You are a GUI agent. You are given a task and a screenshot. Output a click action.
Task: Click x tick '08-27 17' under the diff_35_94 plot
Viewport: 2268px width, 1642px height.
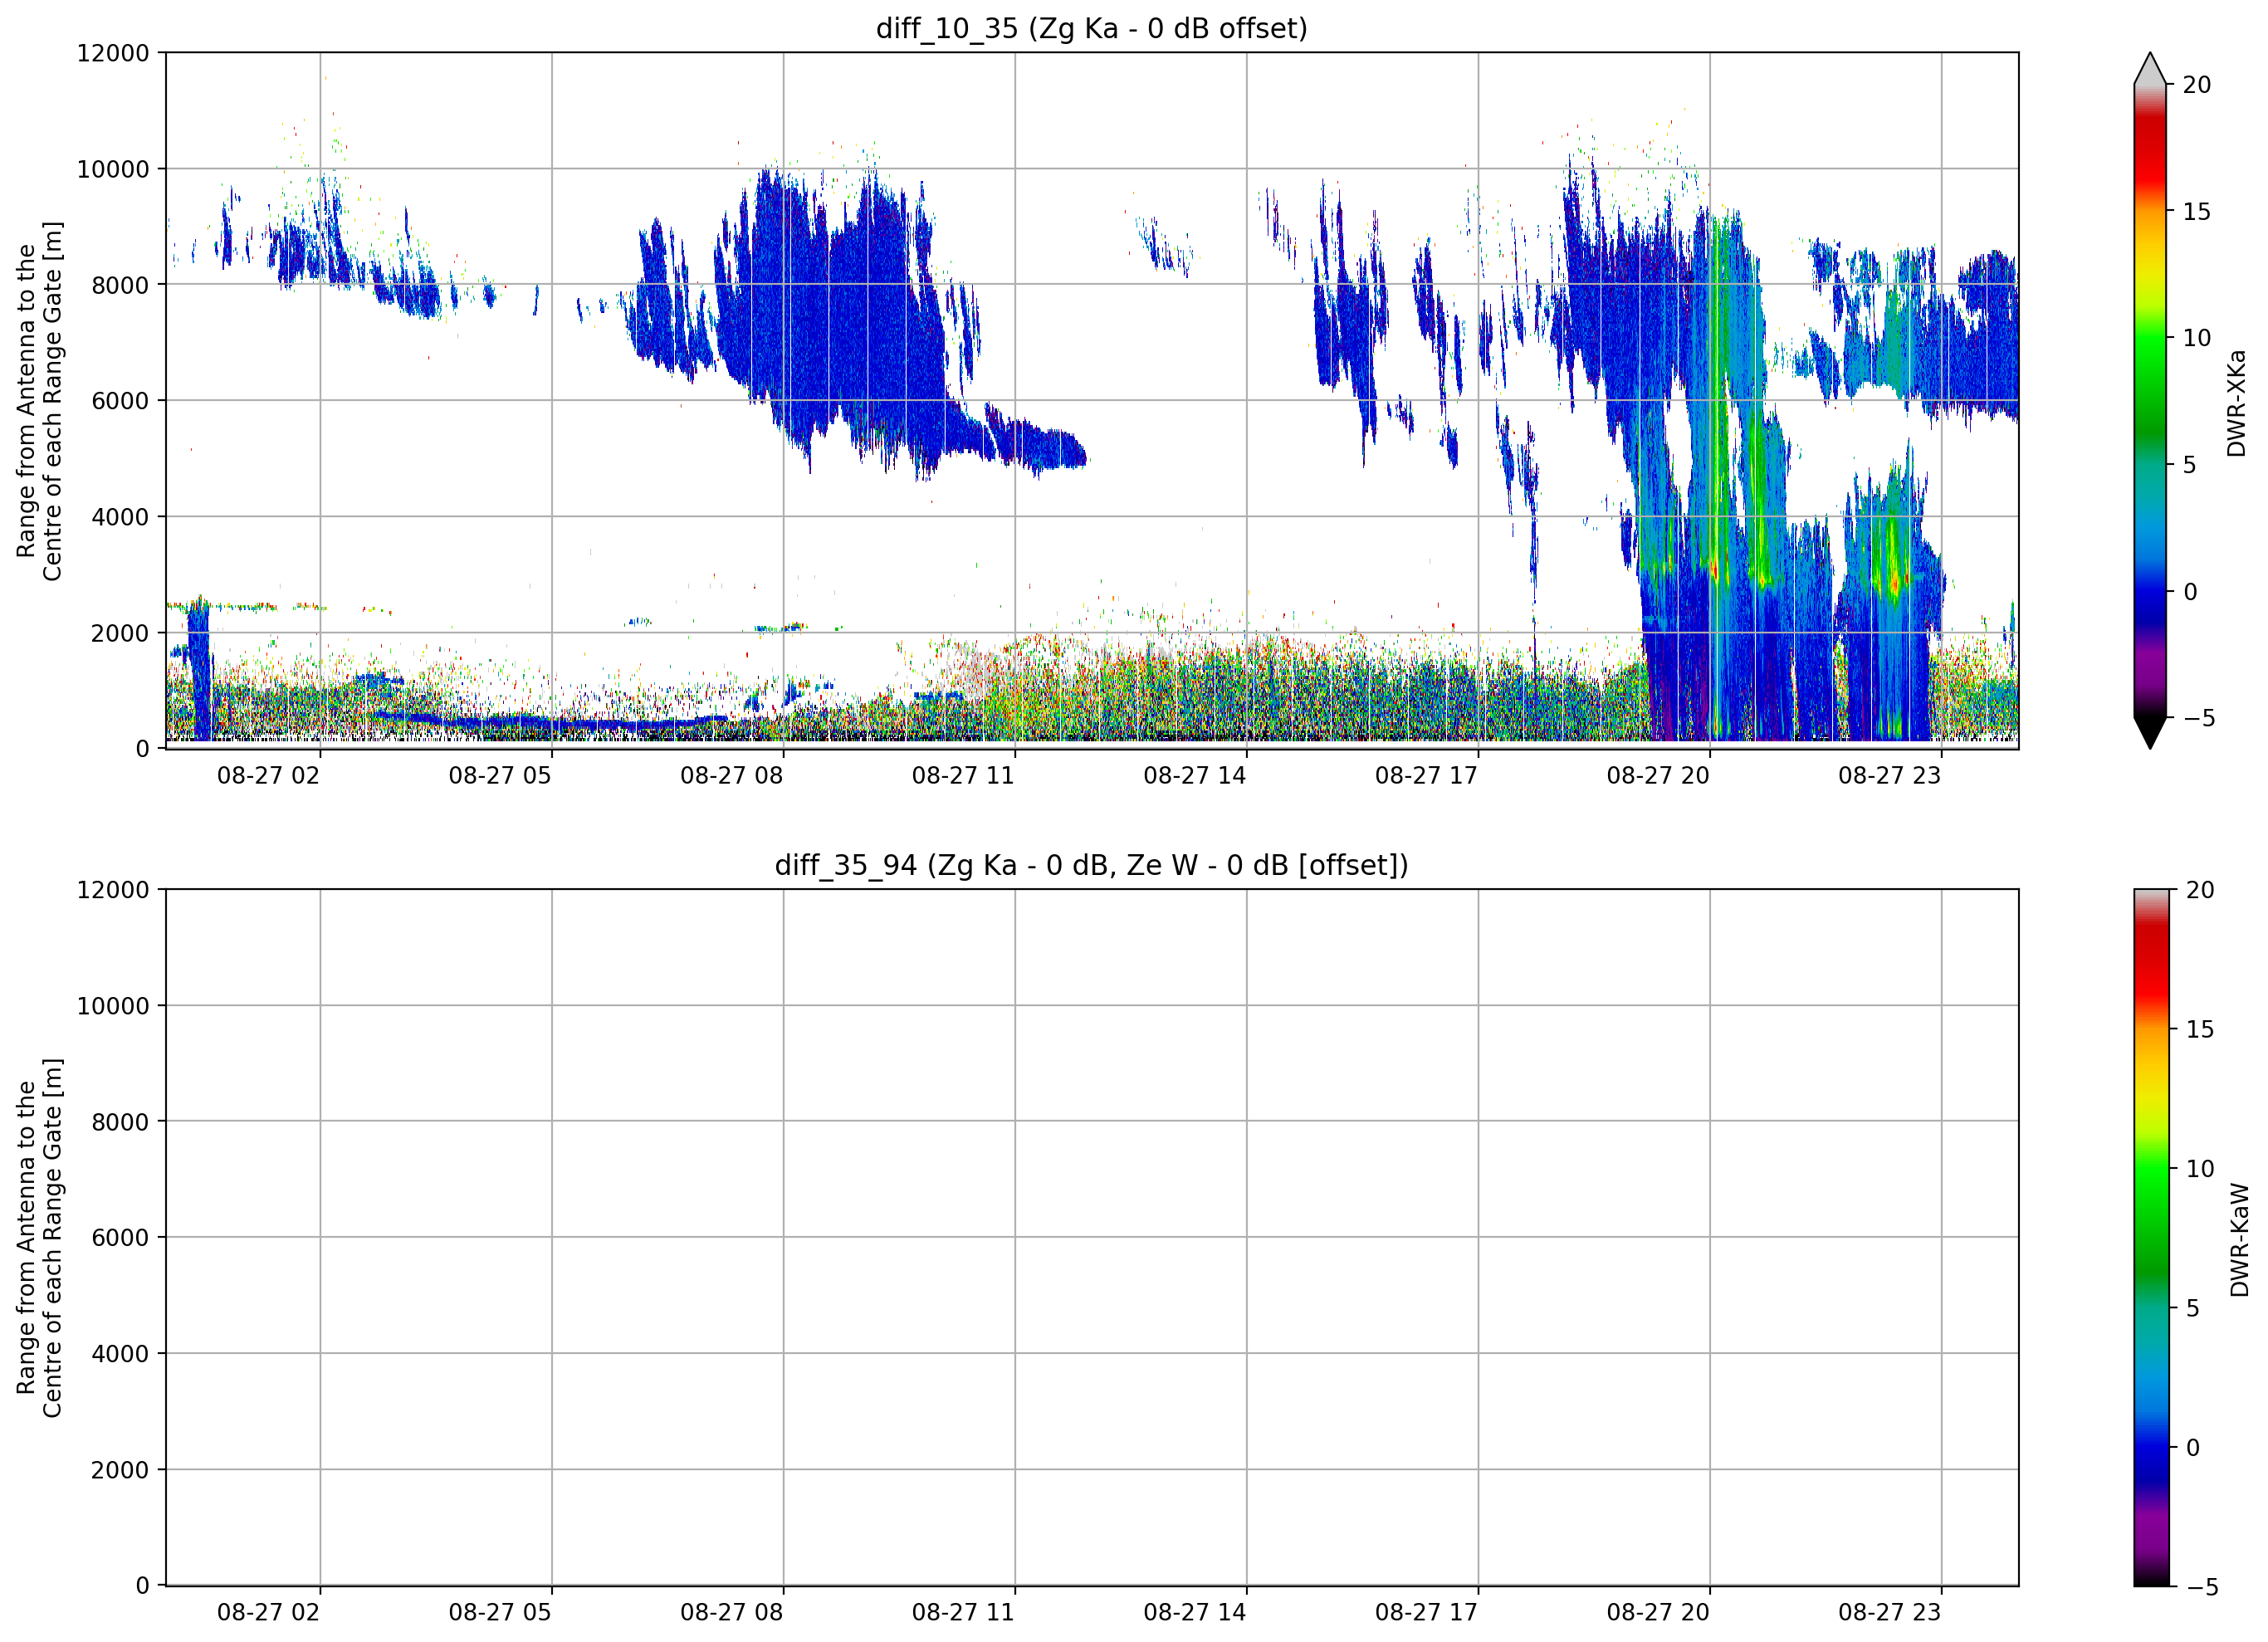[x=1426, y=1613]
